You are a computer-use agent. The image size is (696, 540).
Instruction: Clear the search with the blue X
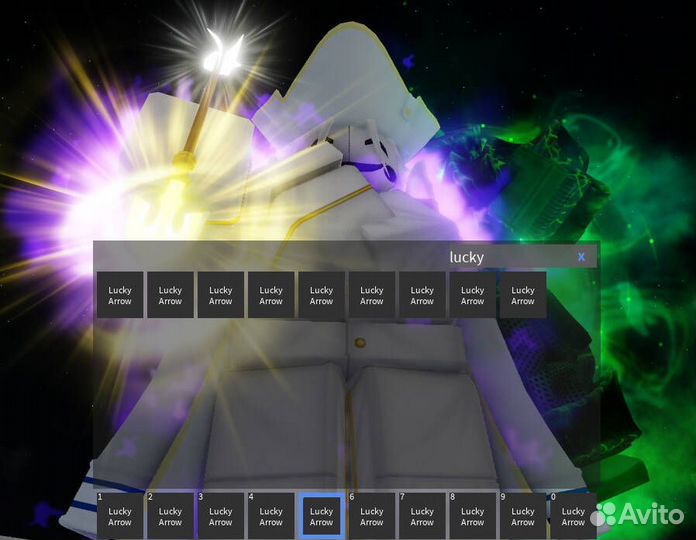pyautogui.click(x=581, y=257)
